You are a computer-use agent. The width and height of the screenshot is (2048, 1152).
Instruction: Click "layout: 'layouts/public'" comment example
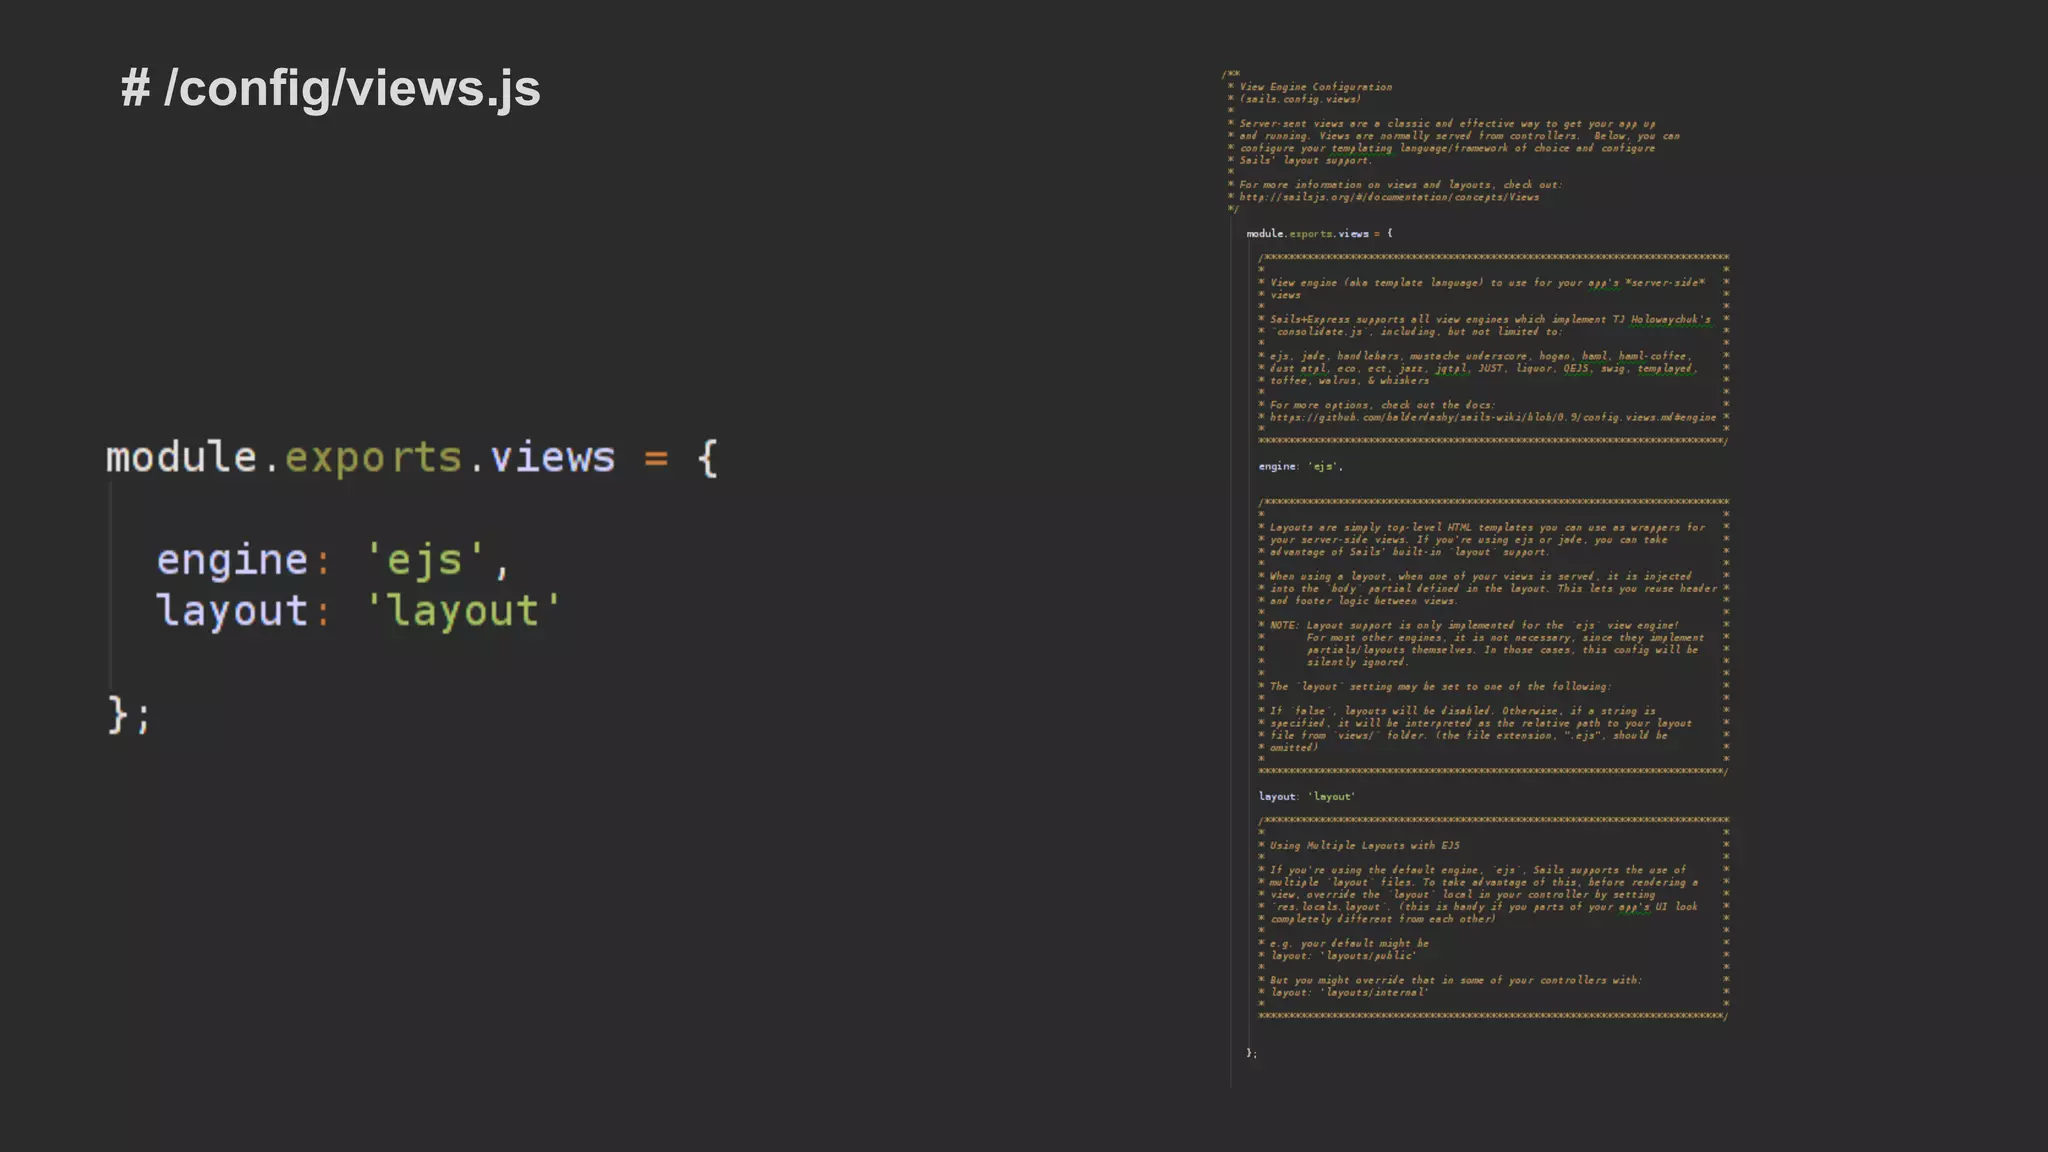[1343, 956]
